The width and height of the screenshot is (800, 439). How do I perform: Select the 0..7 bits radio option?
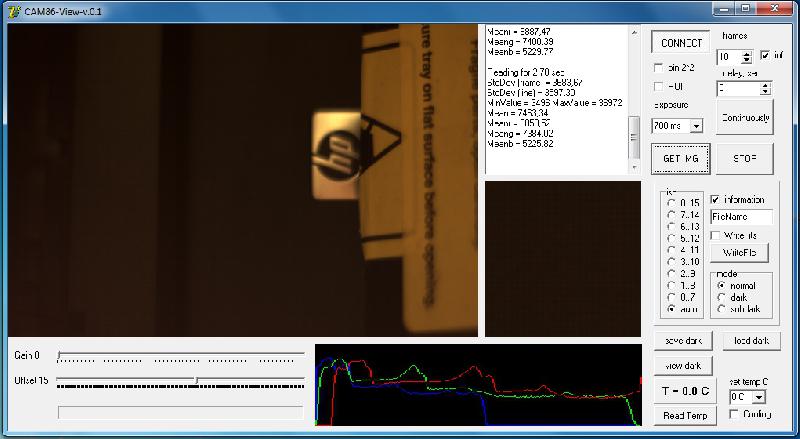point(671,297)
